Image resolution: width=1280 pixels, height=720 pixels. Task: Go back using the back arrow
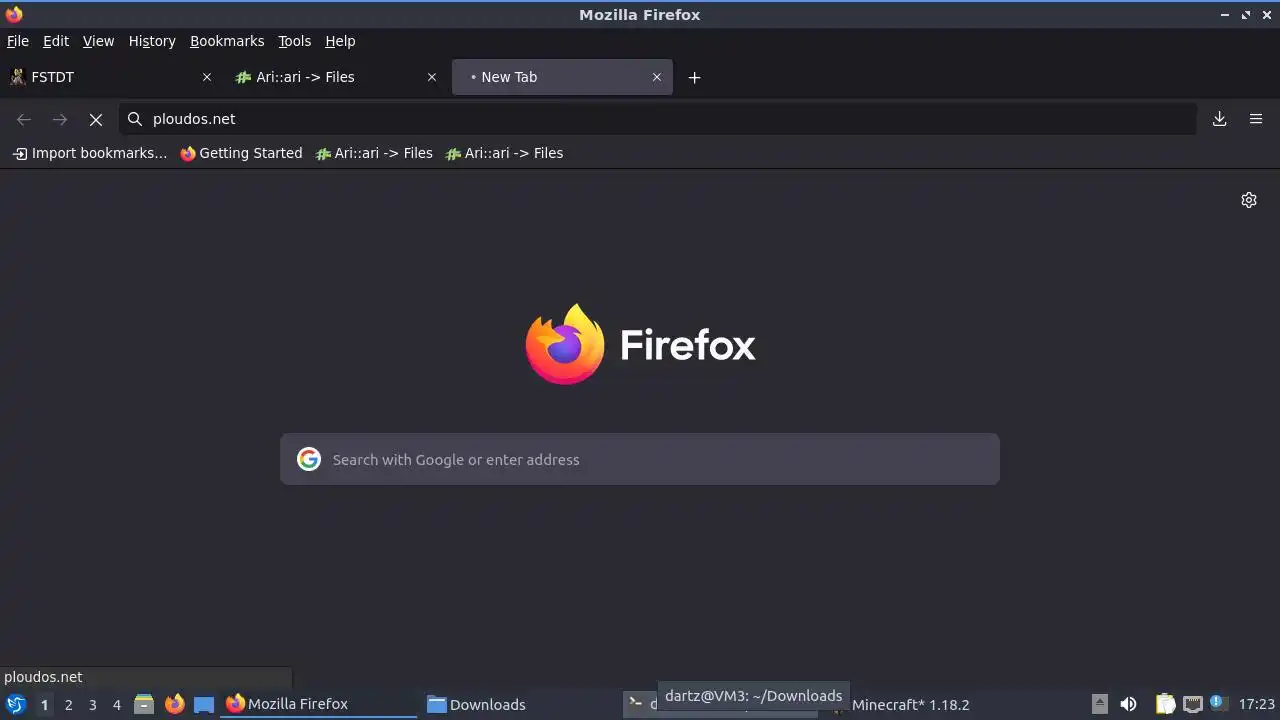[x=24, y=119]
